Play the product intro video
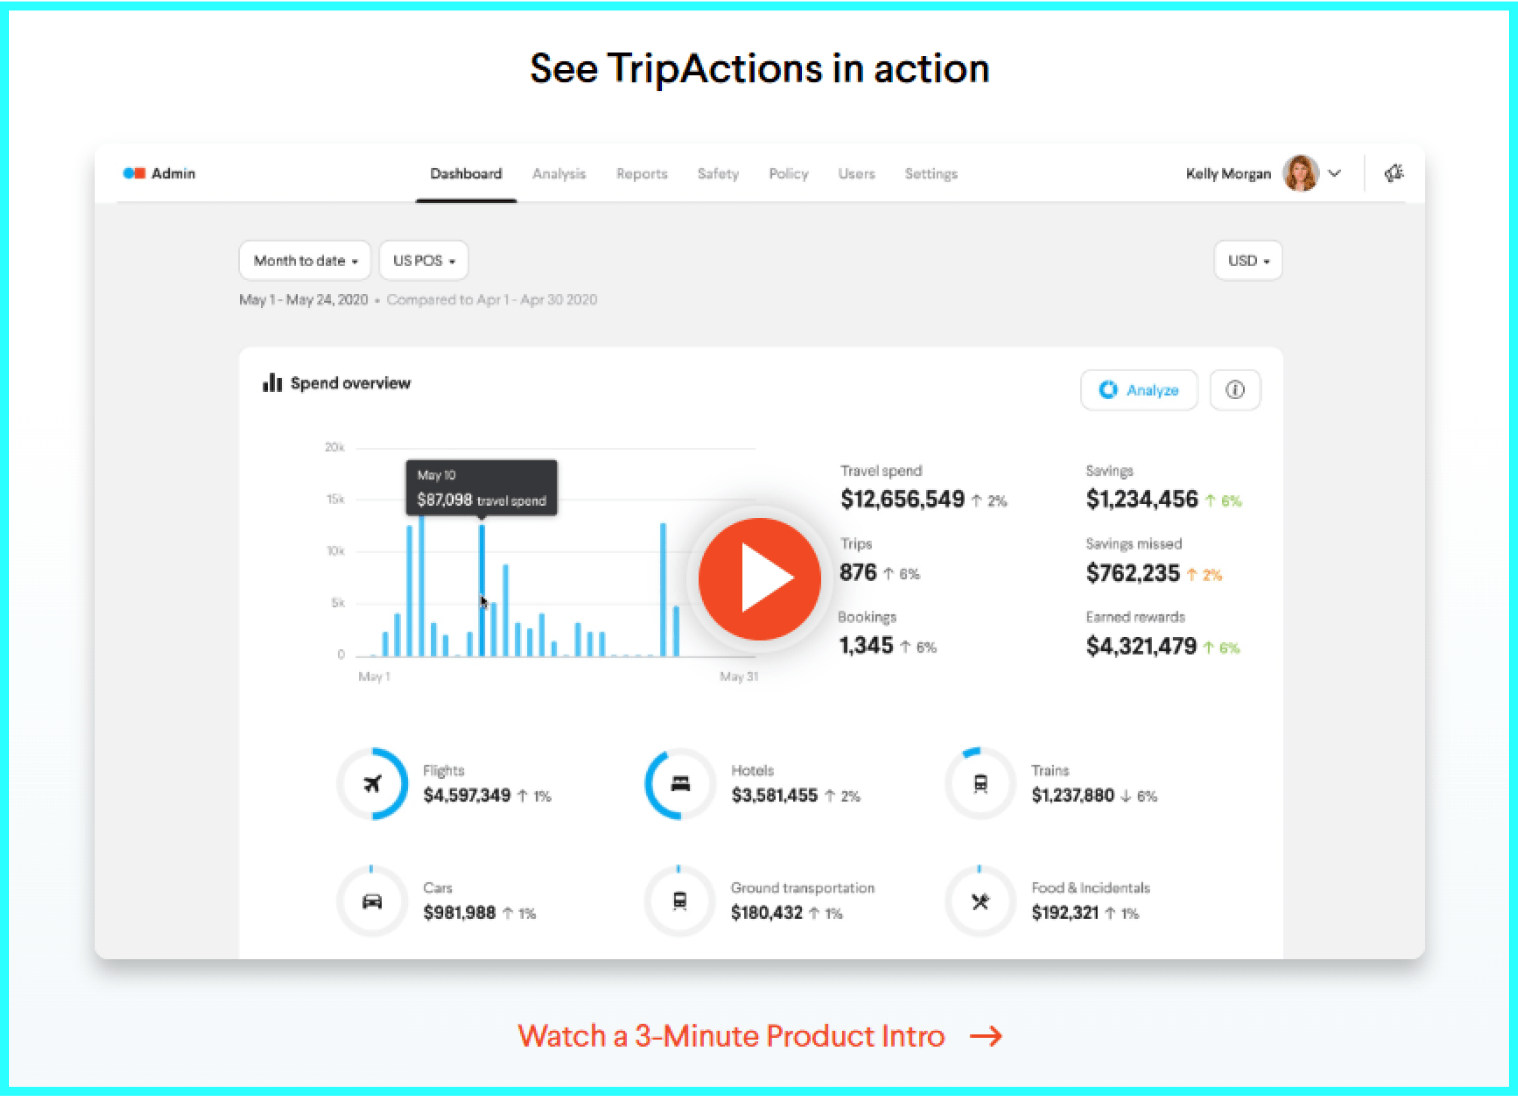This screenshot has height=1096, width=1518. 760,579
